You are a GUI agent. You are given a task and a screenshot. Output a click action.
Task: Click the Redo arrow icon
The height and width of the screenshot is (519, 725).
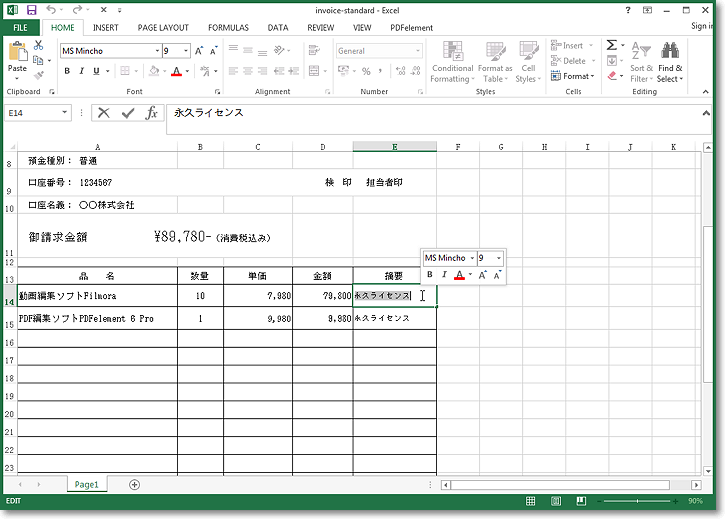[x=77, y=10]
